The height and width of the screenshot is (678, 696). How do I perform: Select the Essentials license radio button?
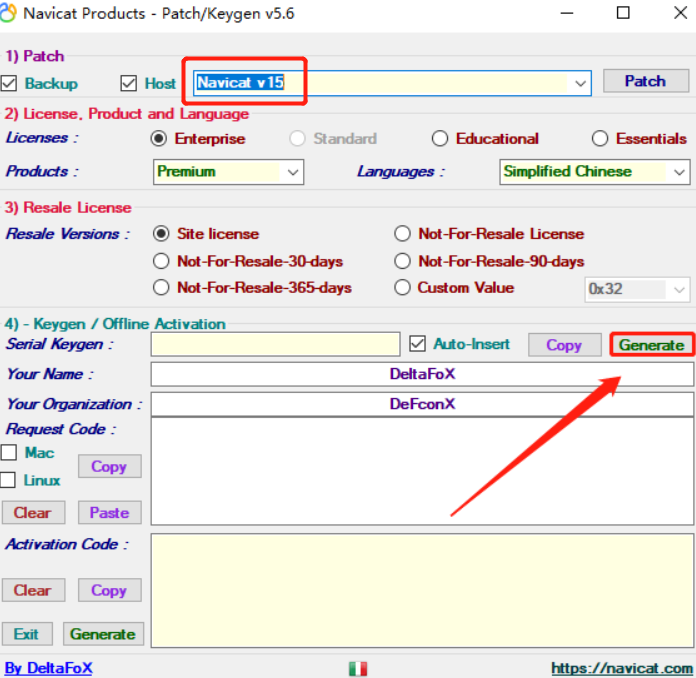click(600, 139)
